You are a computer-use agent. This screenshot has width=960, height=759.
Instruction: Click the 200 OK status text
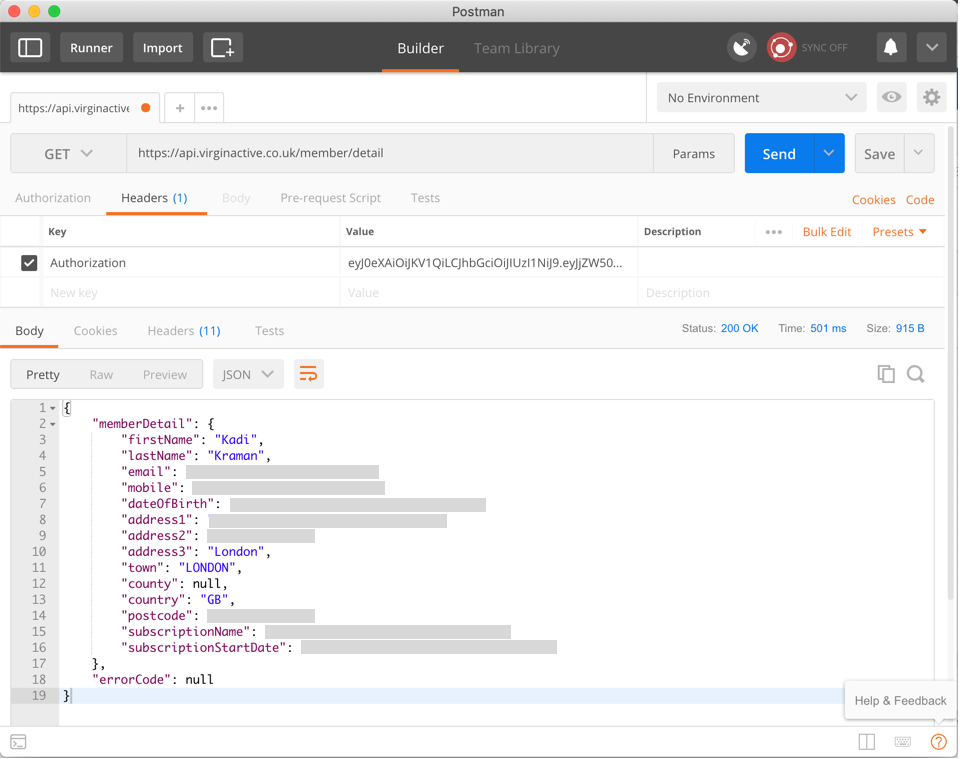739,329
